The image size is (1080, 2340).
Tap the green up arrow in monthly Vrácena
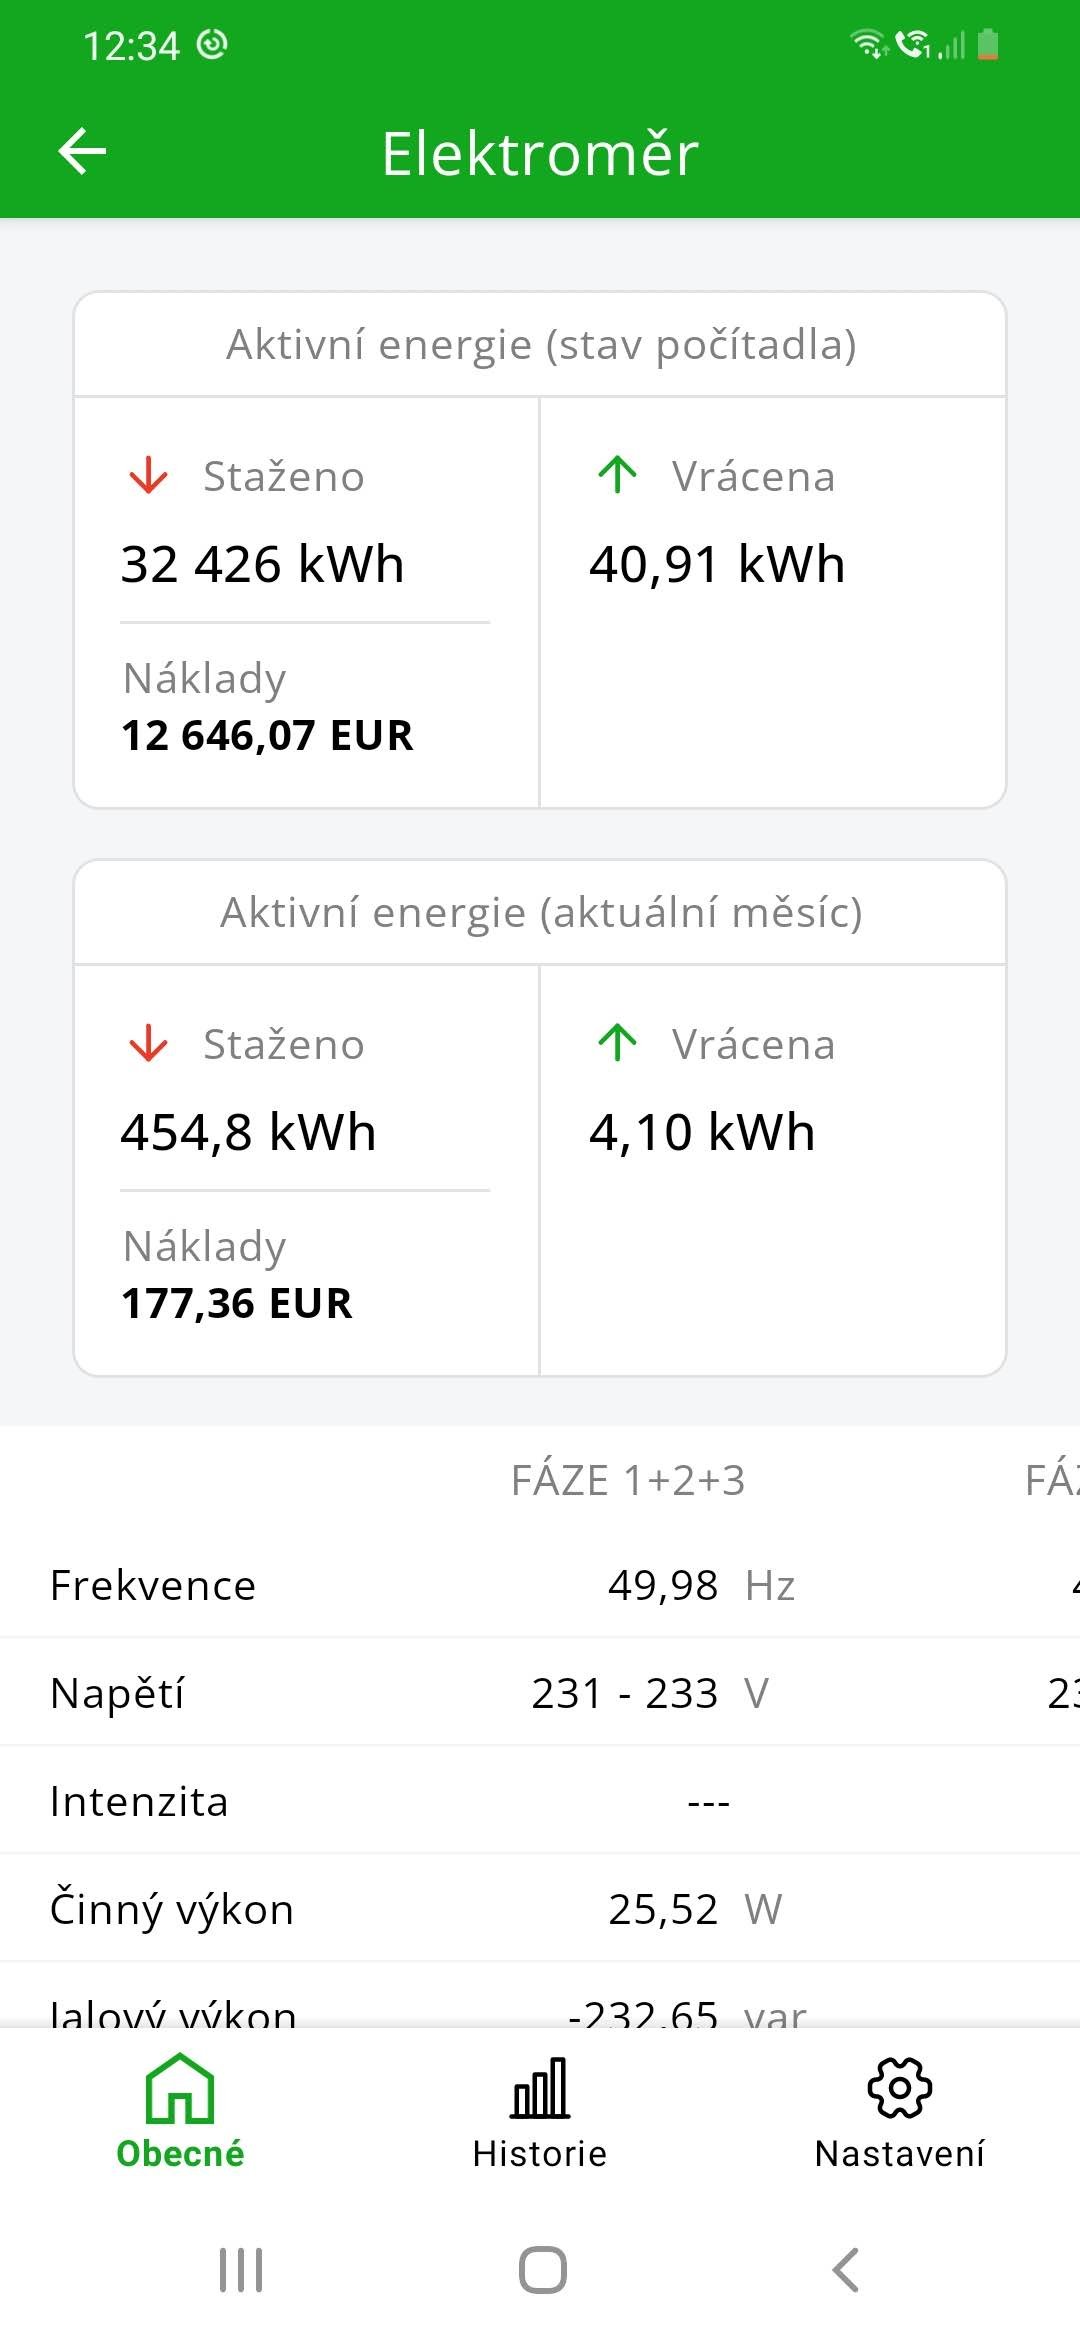617,1044
